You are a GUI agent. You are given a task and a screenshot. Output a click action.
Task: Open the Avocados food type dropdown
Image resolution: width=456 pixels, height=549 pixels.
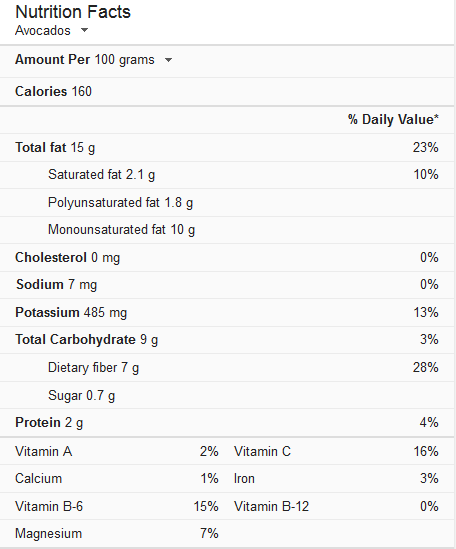tap(51, 30)
